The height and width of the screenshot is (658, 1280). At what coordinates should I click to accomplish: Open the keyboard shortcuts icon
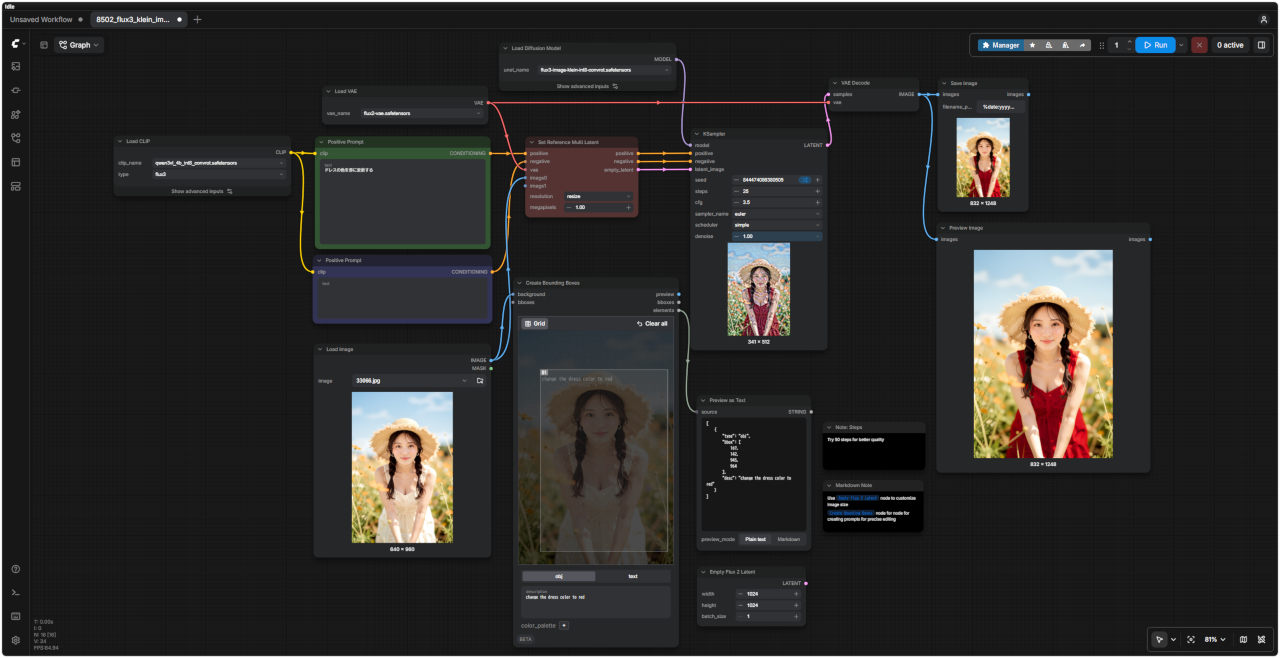[x=16, y=616]
